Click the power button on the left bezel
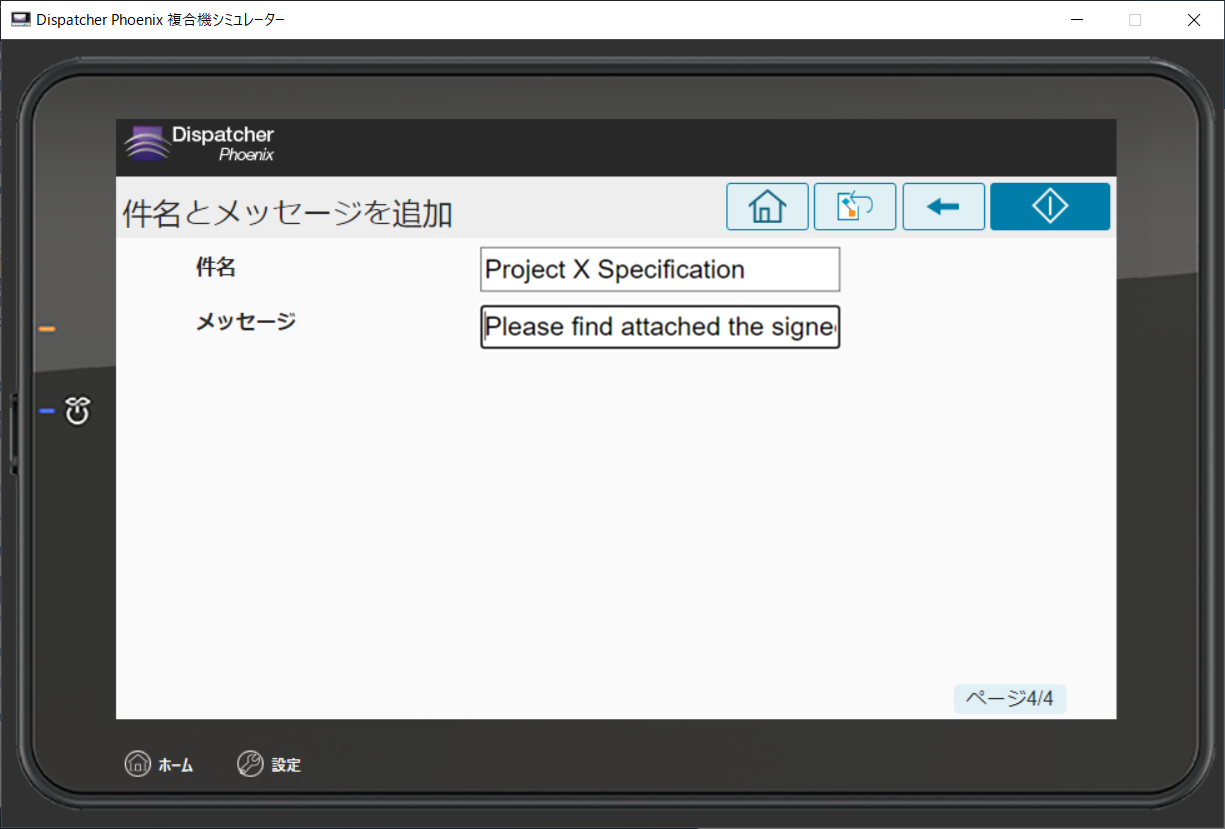 (x=78, y=410)
